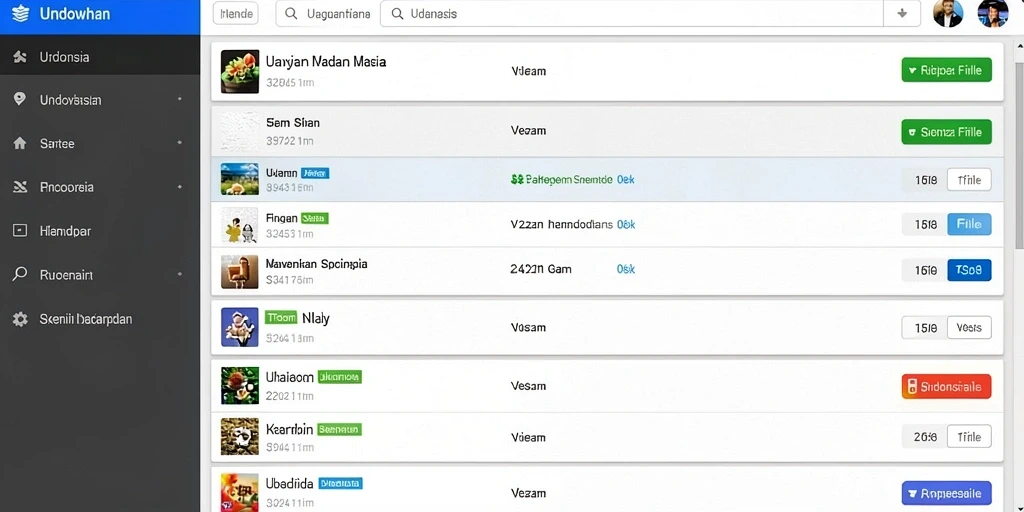Image resolution: width=1024 pixels, height=512 pixels.
Task: Expand the Sartee submenu arrow
Action: click(x=180, y=142)
